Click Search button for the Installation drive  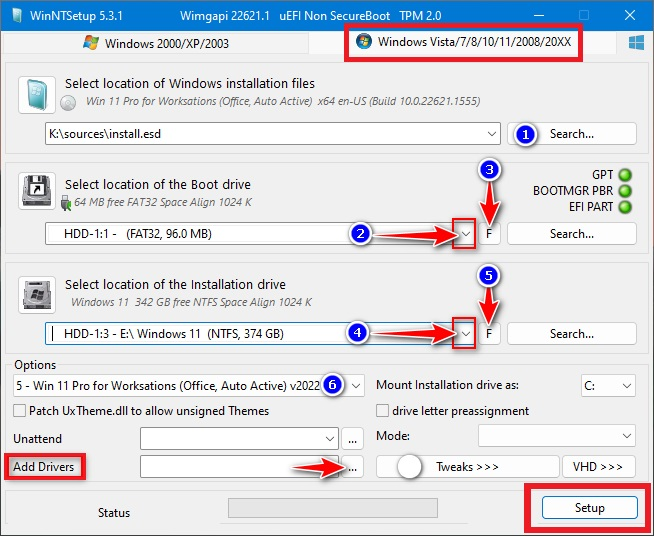point(572,334)
